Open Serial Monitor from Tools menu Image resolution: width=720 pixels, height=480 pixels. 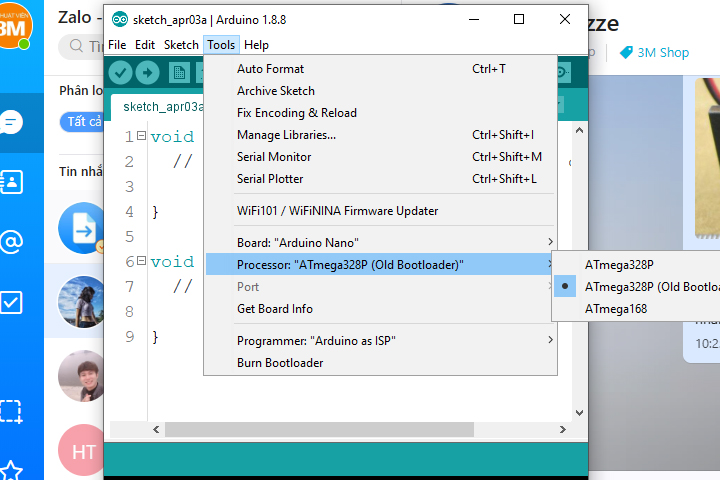pyautogui.click(x=380, y=157)
